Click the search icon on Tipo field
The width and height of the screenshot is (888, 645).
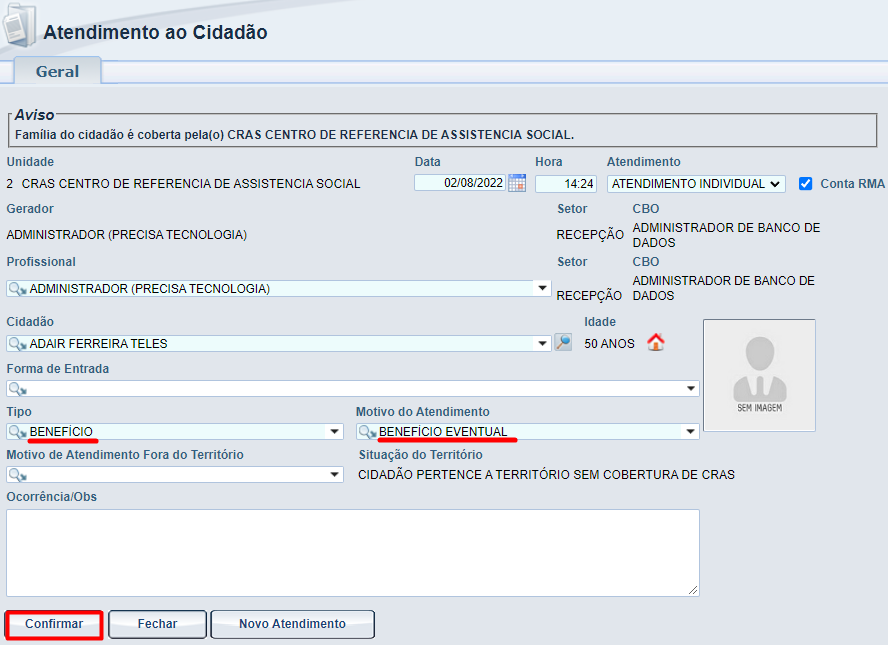(14, 432)
